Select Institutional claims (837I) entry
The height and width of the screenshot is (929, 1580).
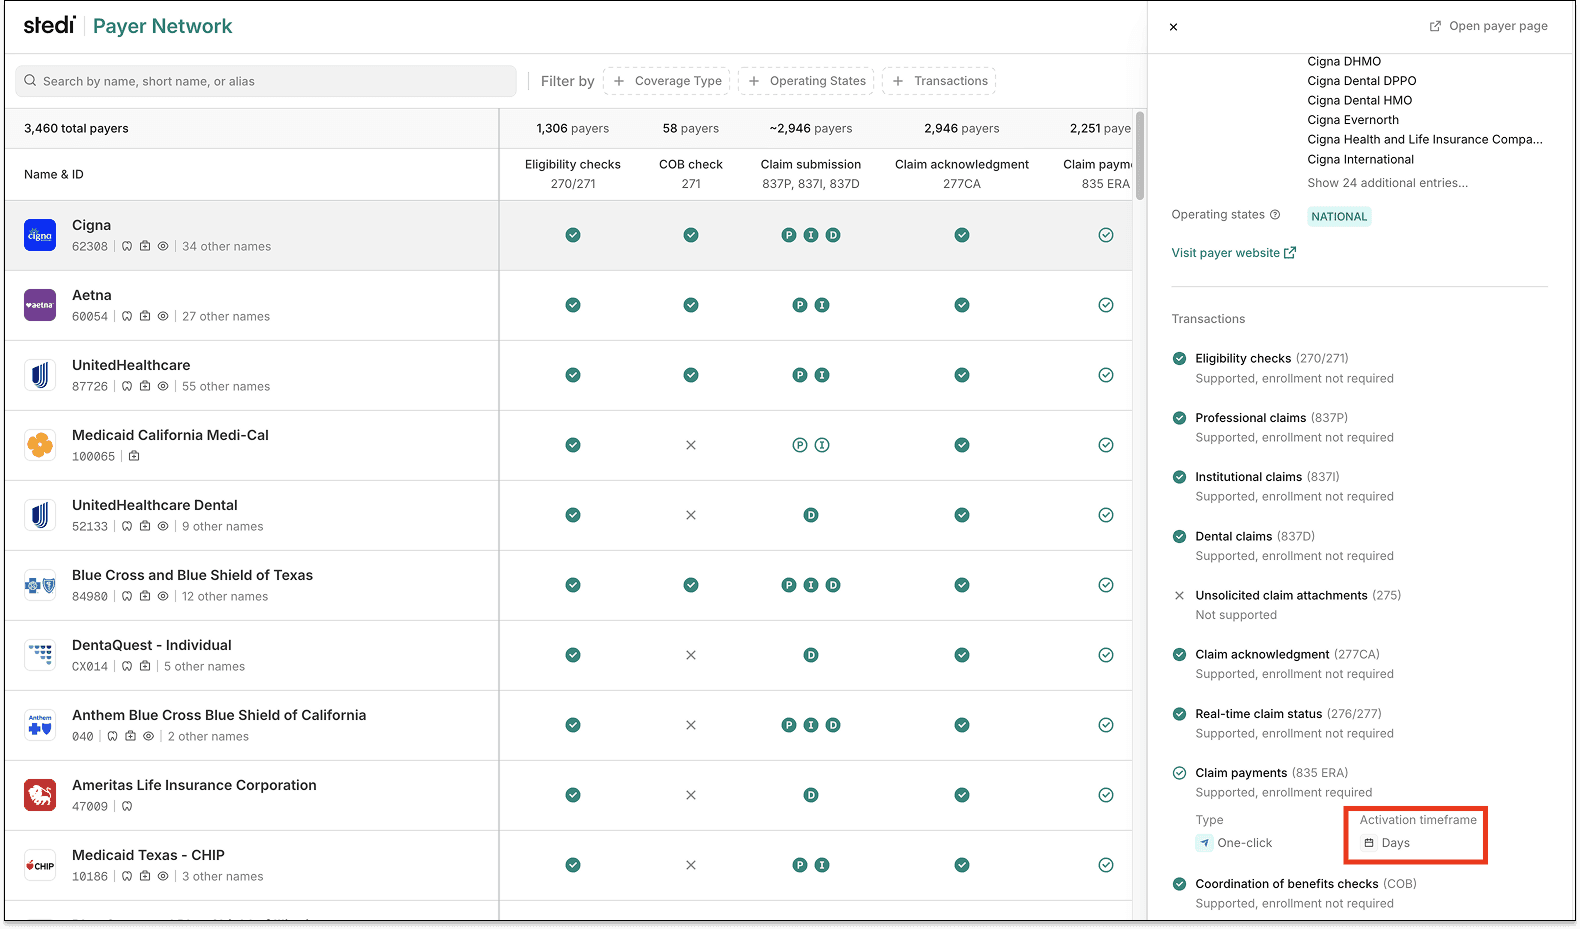click(1267, 477)
